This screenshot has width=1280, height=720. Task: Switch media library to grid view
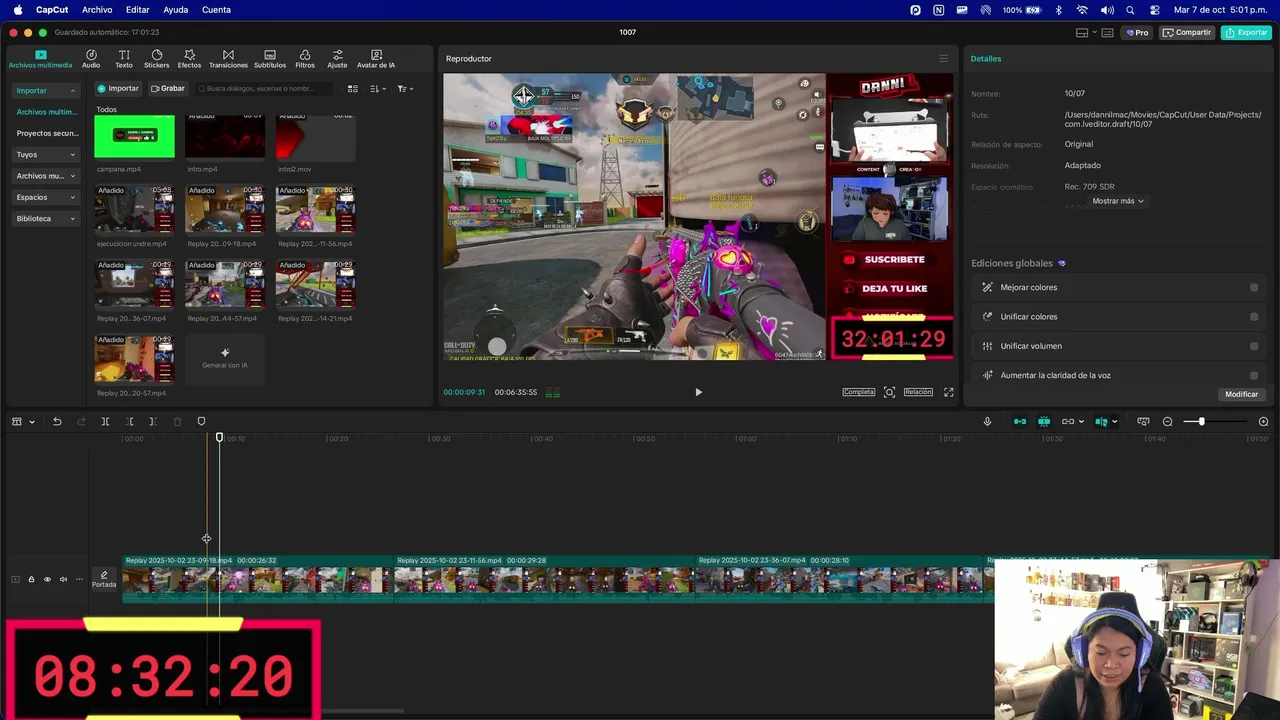tap(352, 89)
